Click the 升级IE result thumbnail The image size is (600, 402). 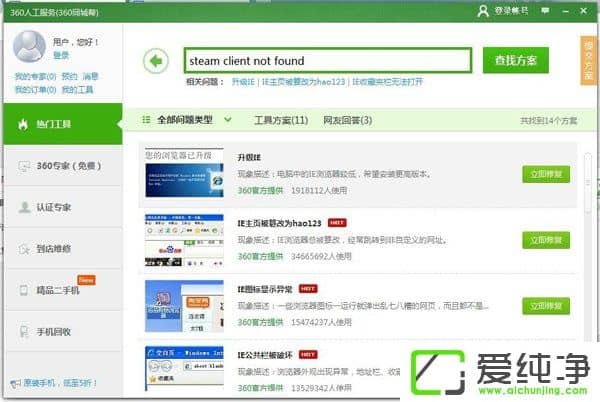coord(184,173)
